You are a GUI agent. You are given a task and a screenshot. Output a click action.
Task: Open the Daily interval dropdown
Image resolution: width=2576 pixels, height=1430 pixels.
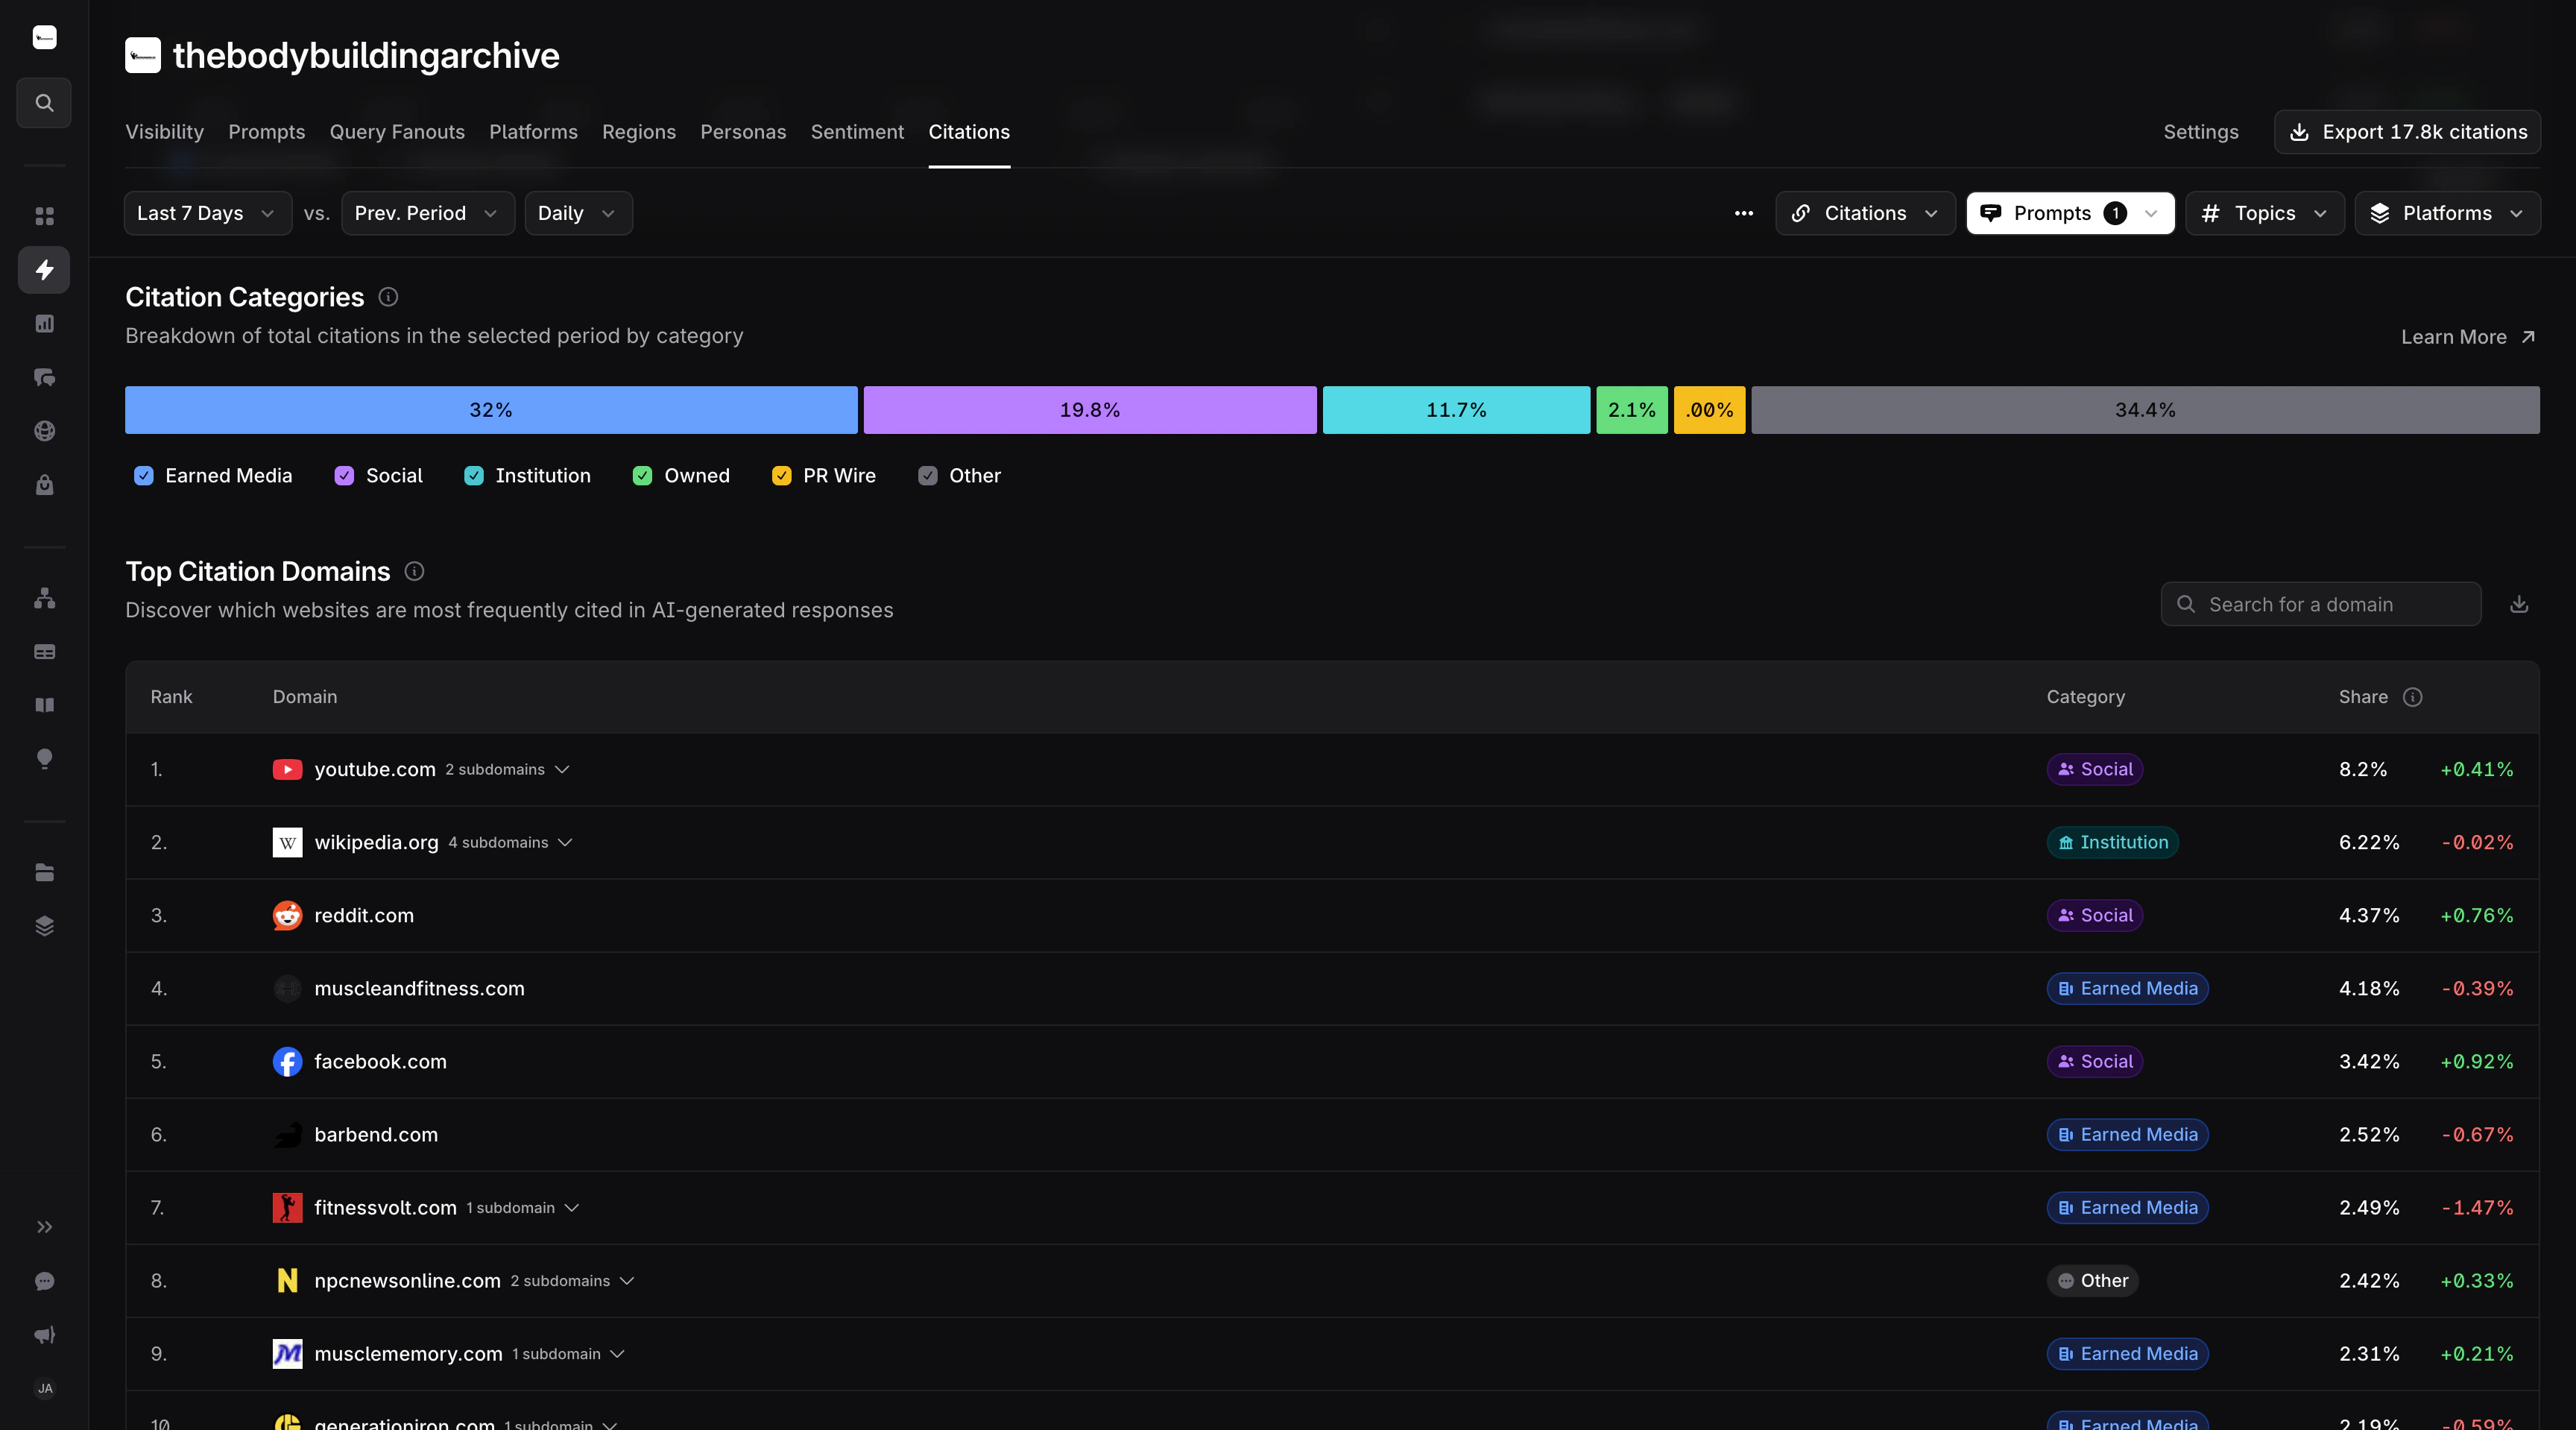click(579, 213)
